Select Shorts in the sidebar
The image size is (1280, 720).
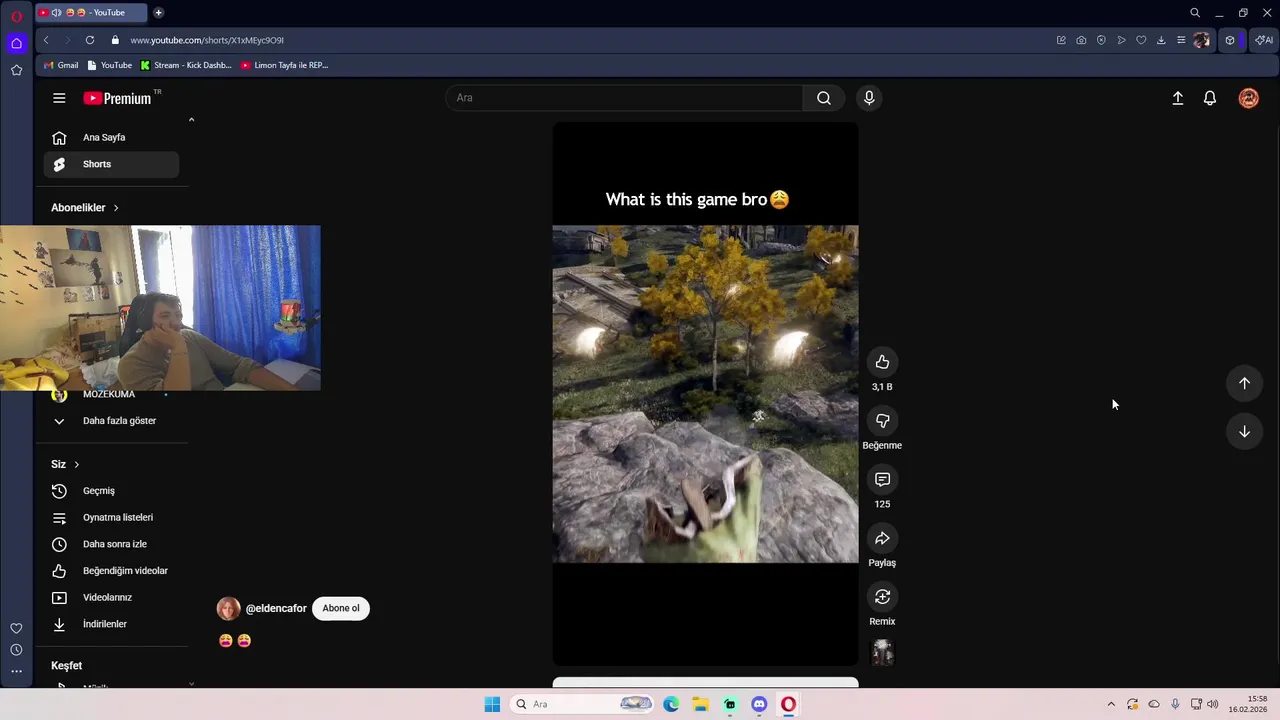pyautogui.click(x=111, y=164)
